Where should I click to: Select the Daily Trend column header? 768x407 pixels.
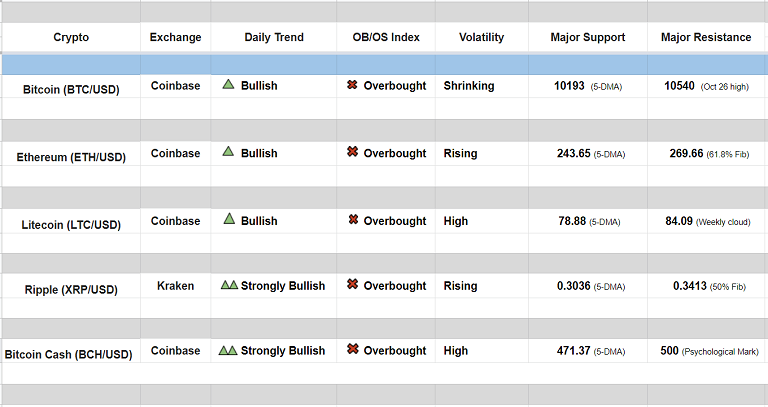click(273, 38)
